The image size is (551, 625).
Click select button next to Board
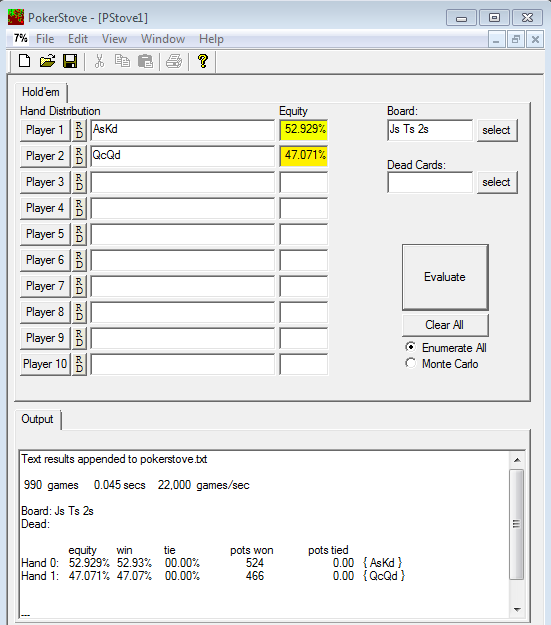(497, 130)
